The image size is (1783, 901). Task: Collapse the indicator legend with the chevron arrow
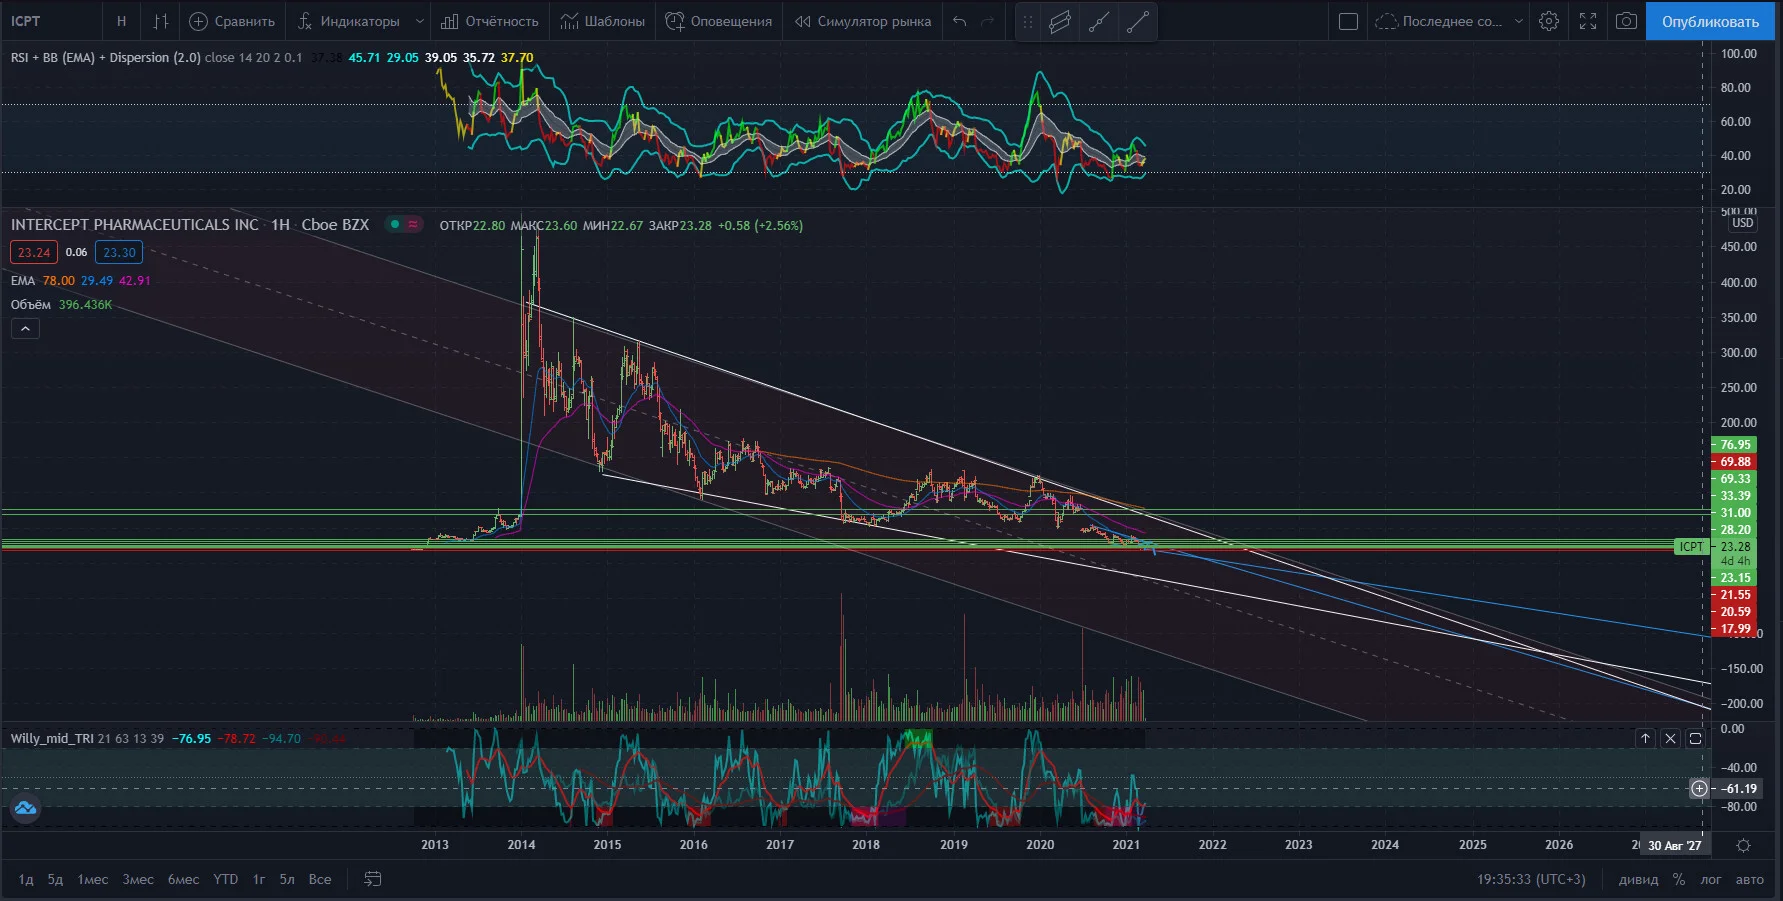coord(25,328)
